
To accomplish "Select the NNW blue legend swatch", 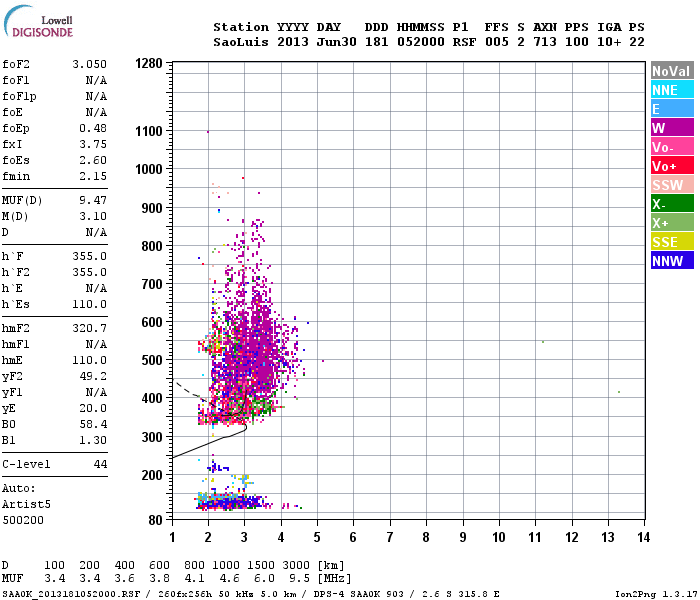I will click(x=672, y=261).
